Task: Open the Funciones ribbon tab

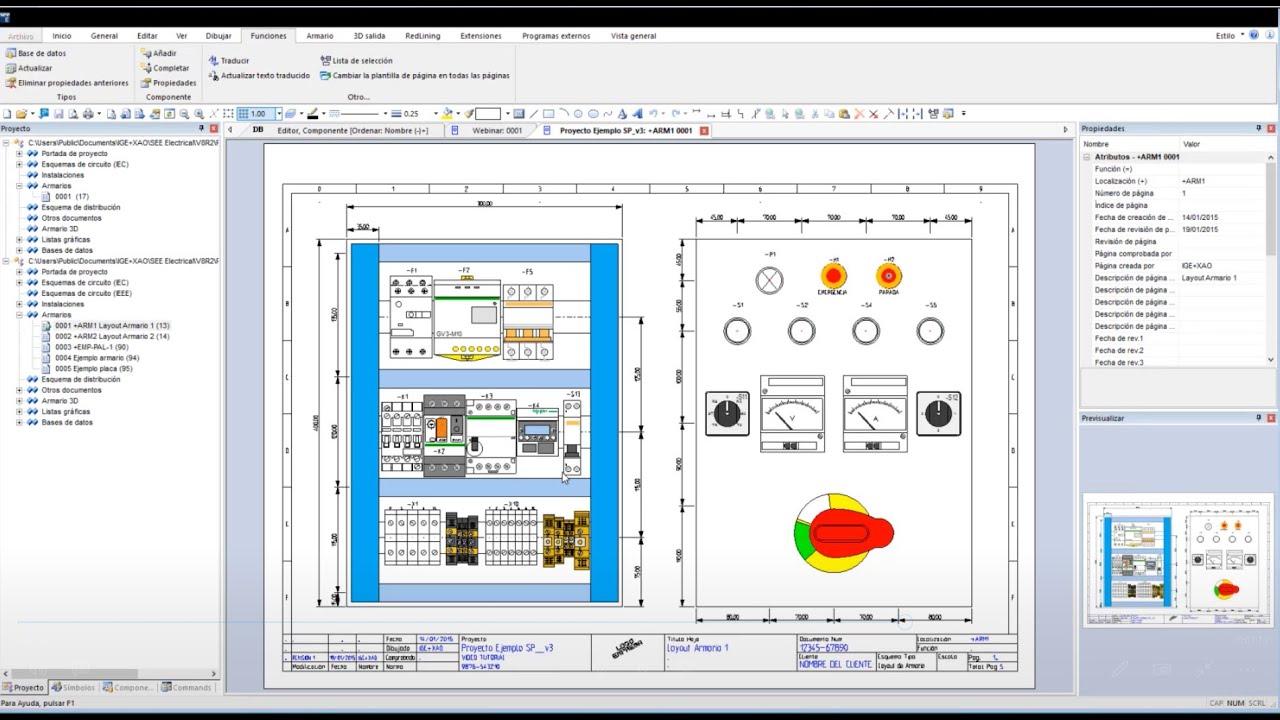Action: click(x=268, y=36)
